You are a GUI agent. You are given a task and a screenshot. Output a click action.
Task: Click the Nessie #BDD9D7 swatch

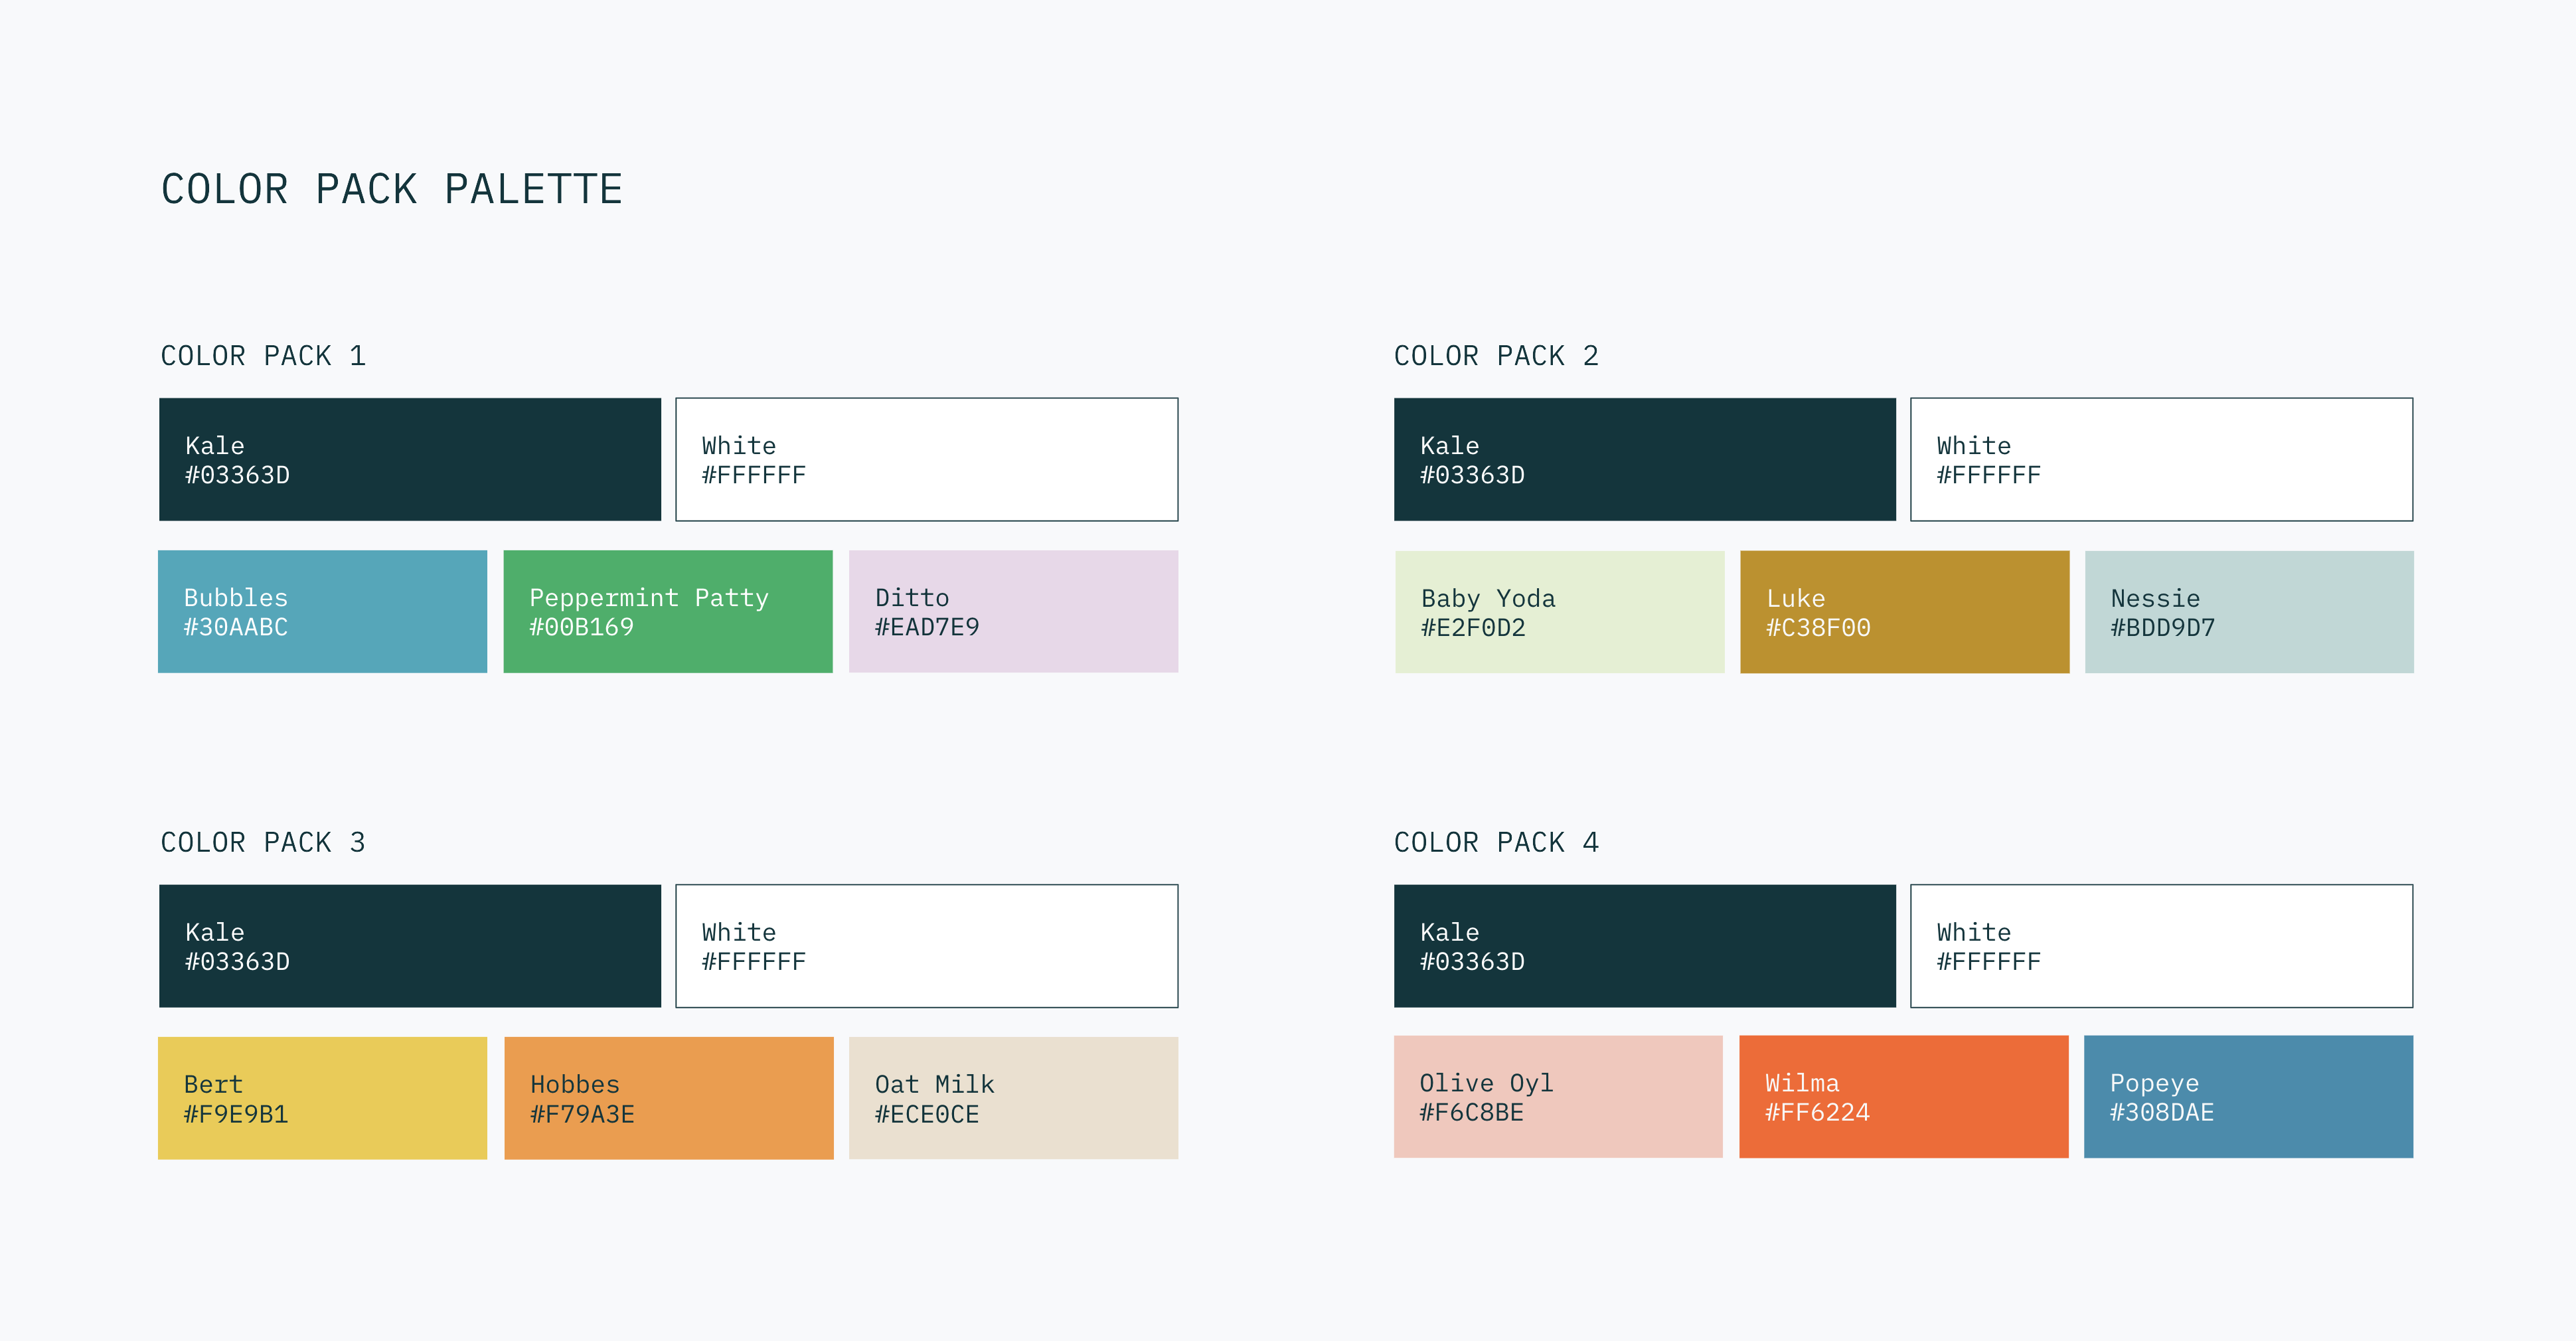[x=2249, y=612]
